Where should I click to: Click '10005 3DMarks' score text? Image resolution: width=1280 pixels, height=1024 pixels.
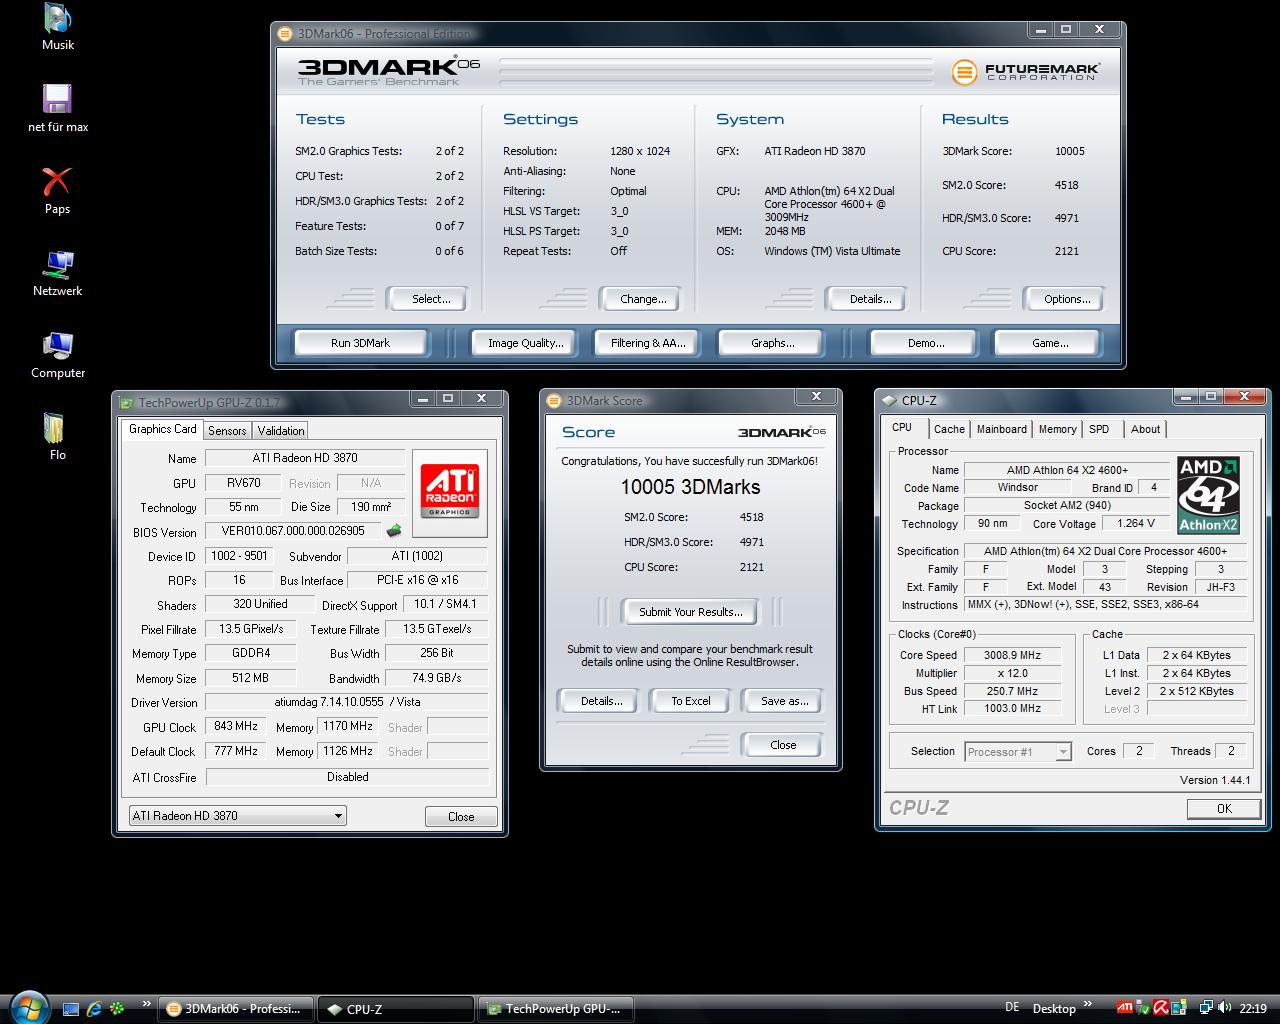[x=690, y=487]
